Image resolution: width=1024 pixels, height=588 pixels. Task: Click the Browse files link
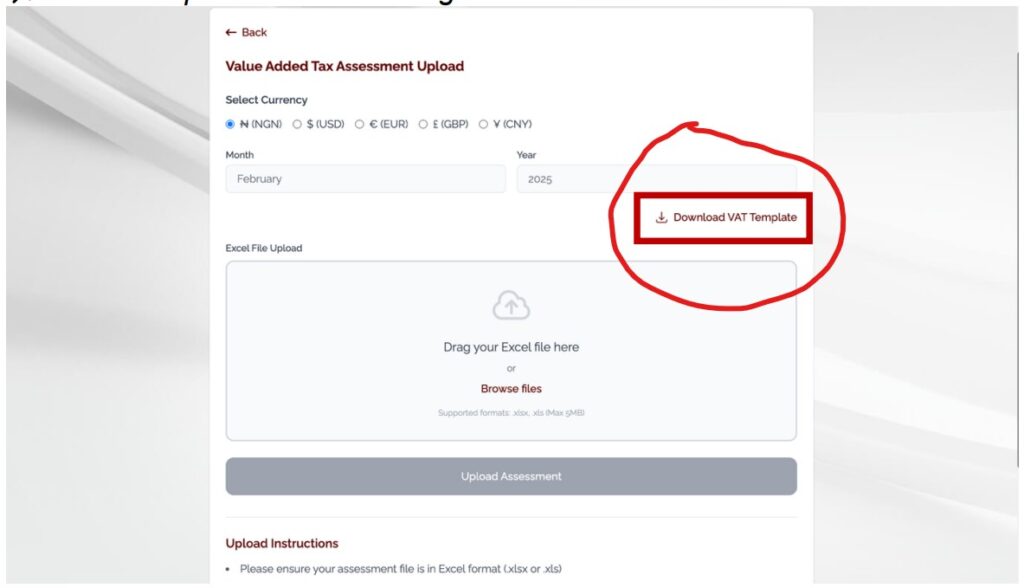pos(511,389)
